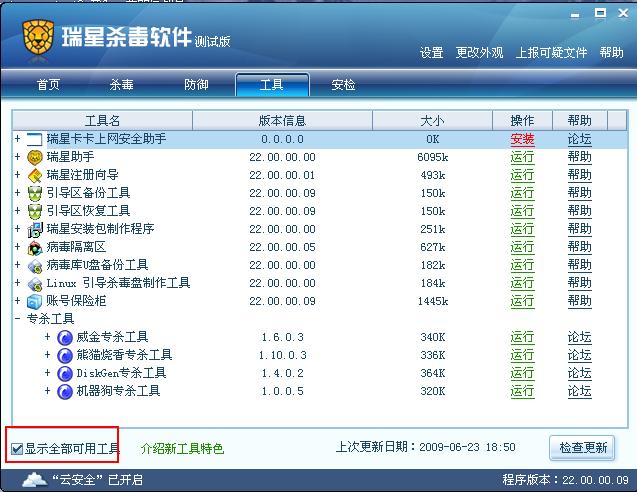Click 安装 for 瑞星卡卡上网安全助手
Screen dimensions: 637x492
tap(522, 139)
